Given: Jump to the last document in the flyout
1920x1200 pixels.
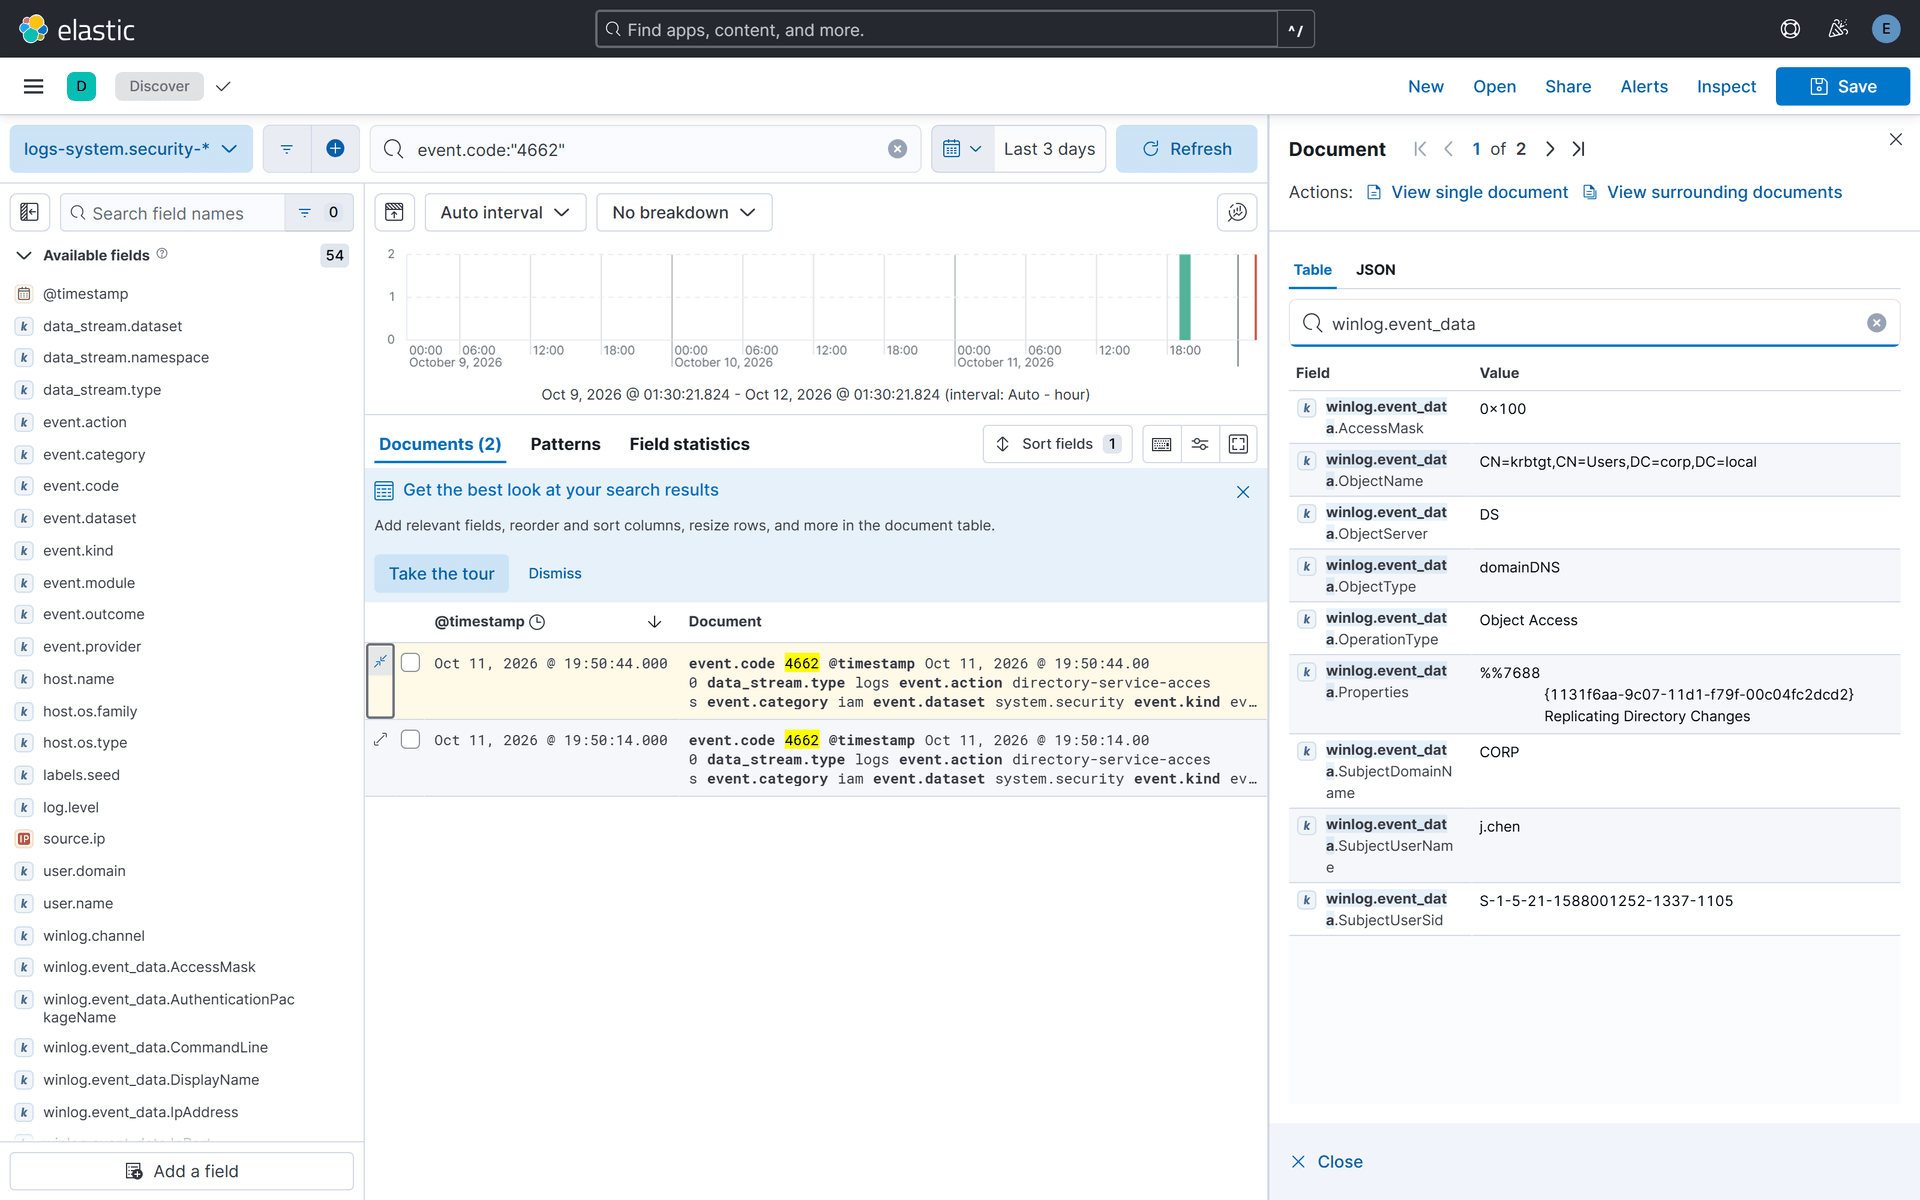Looking at the screenshot, I should (1578, 149).
